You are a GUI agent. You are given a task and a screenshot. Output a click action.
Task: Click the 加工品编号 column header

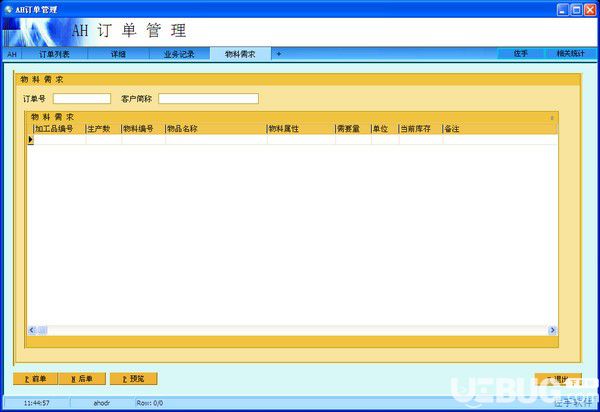(x=59, y=129)
